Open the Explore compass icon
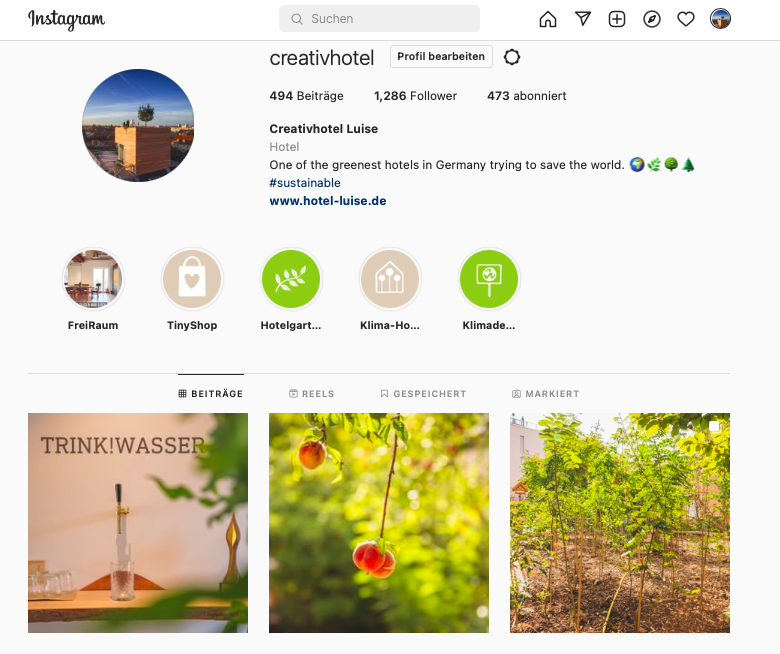 (x=652, y=19)
